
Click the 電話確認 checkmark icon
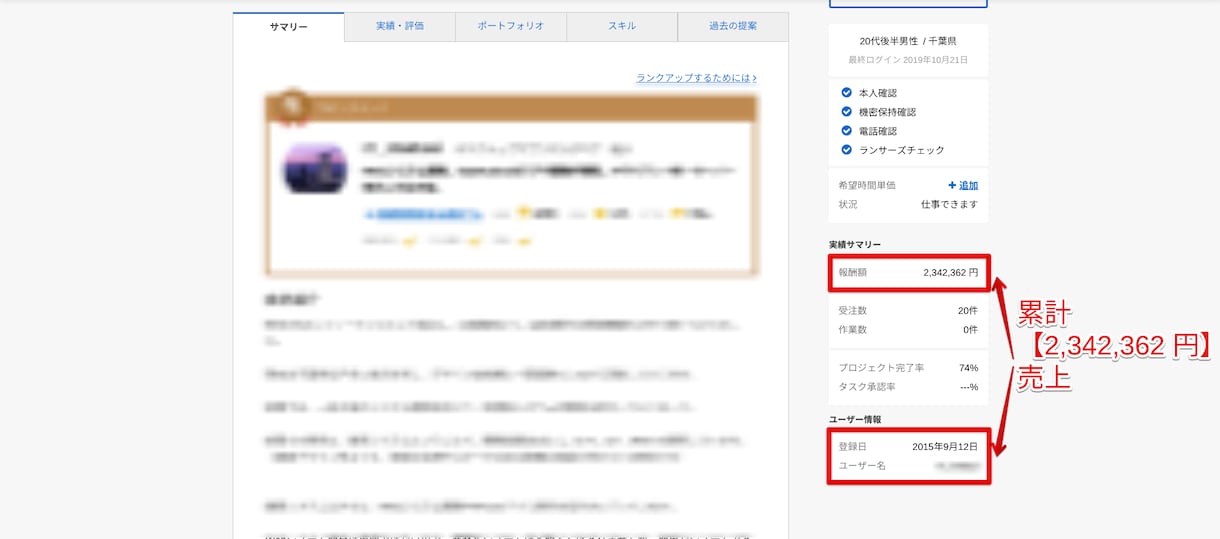[847, 131]
